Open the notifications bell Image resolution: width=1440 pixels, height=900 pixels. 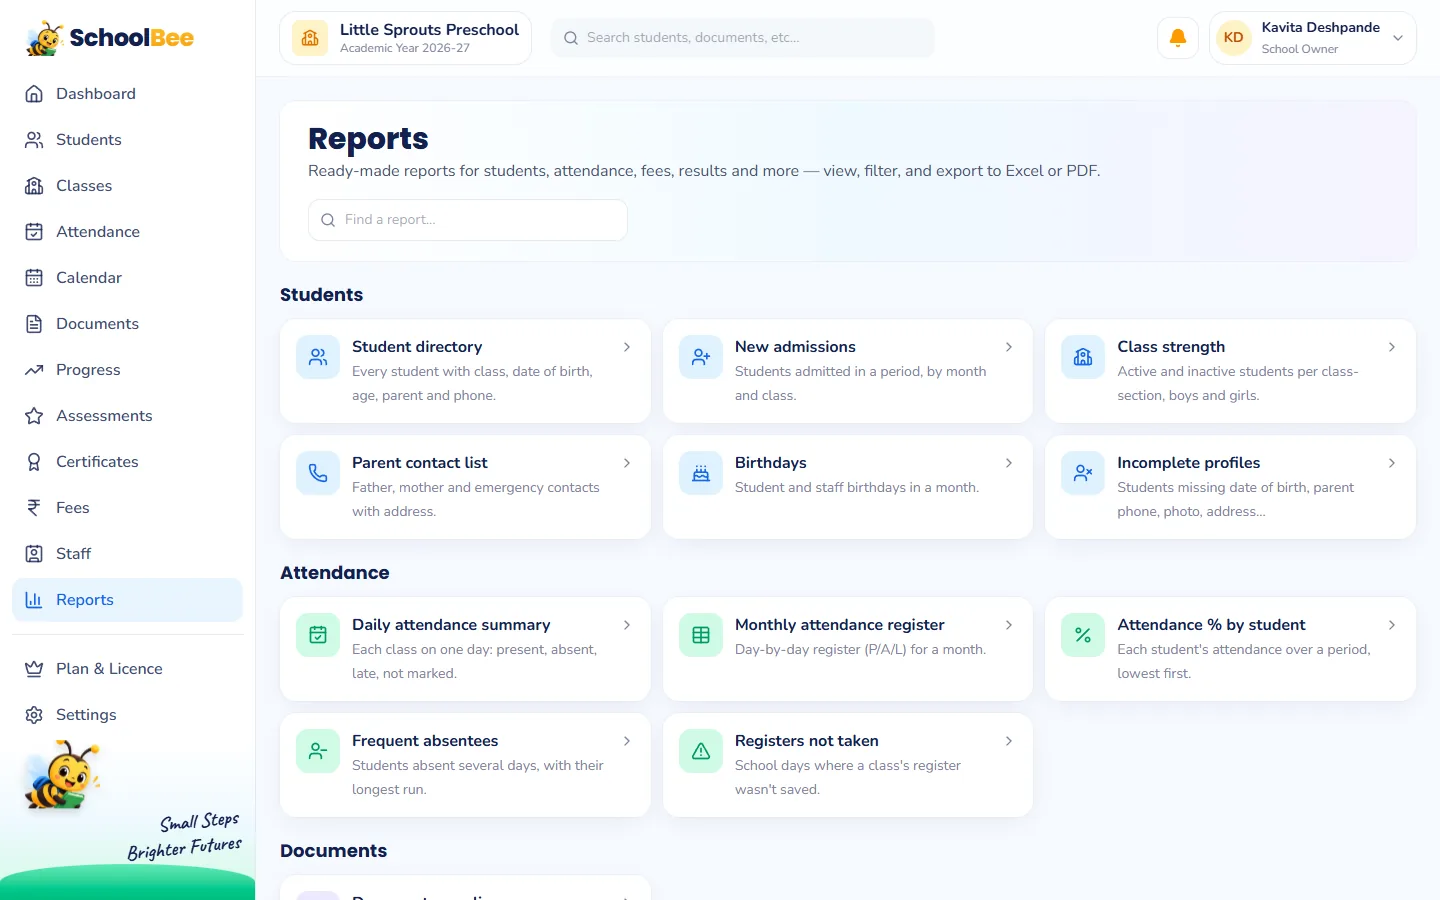pos(1178,38)
